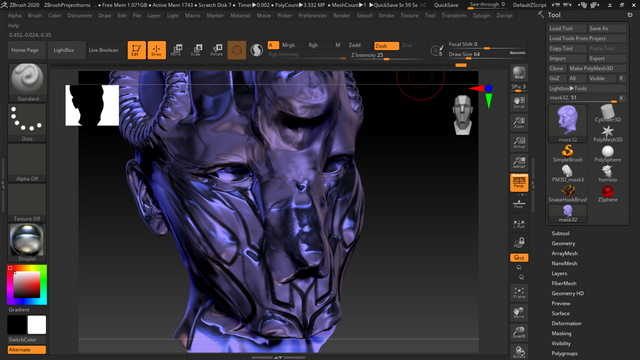Expand the Subtool section
The image size is (640, 360).
coord(560,233)
